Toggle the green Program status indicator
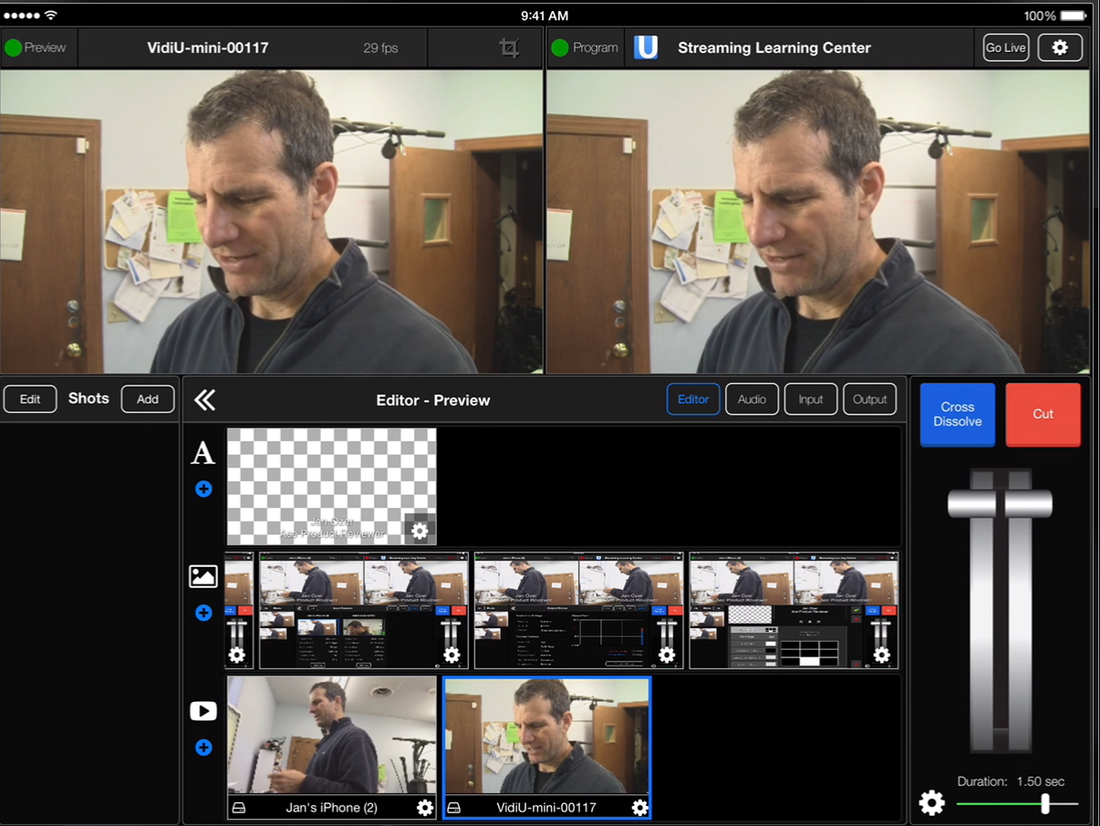 pyautogui.click(x=559, y=47)
